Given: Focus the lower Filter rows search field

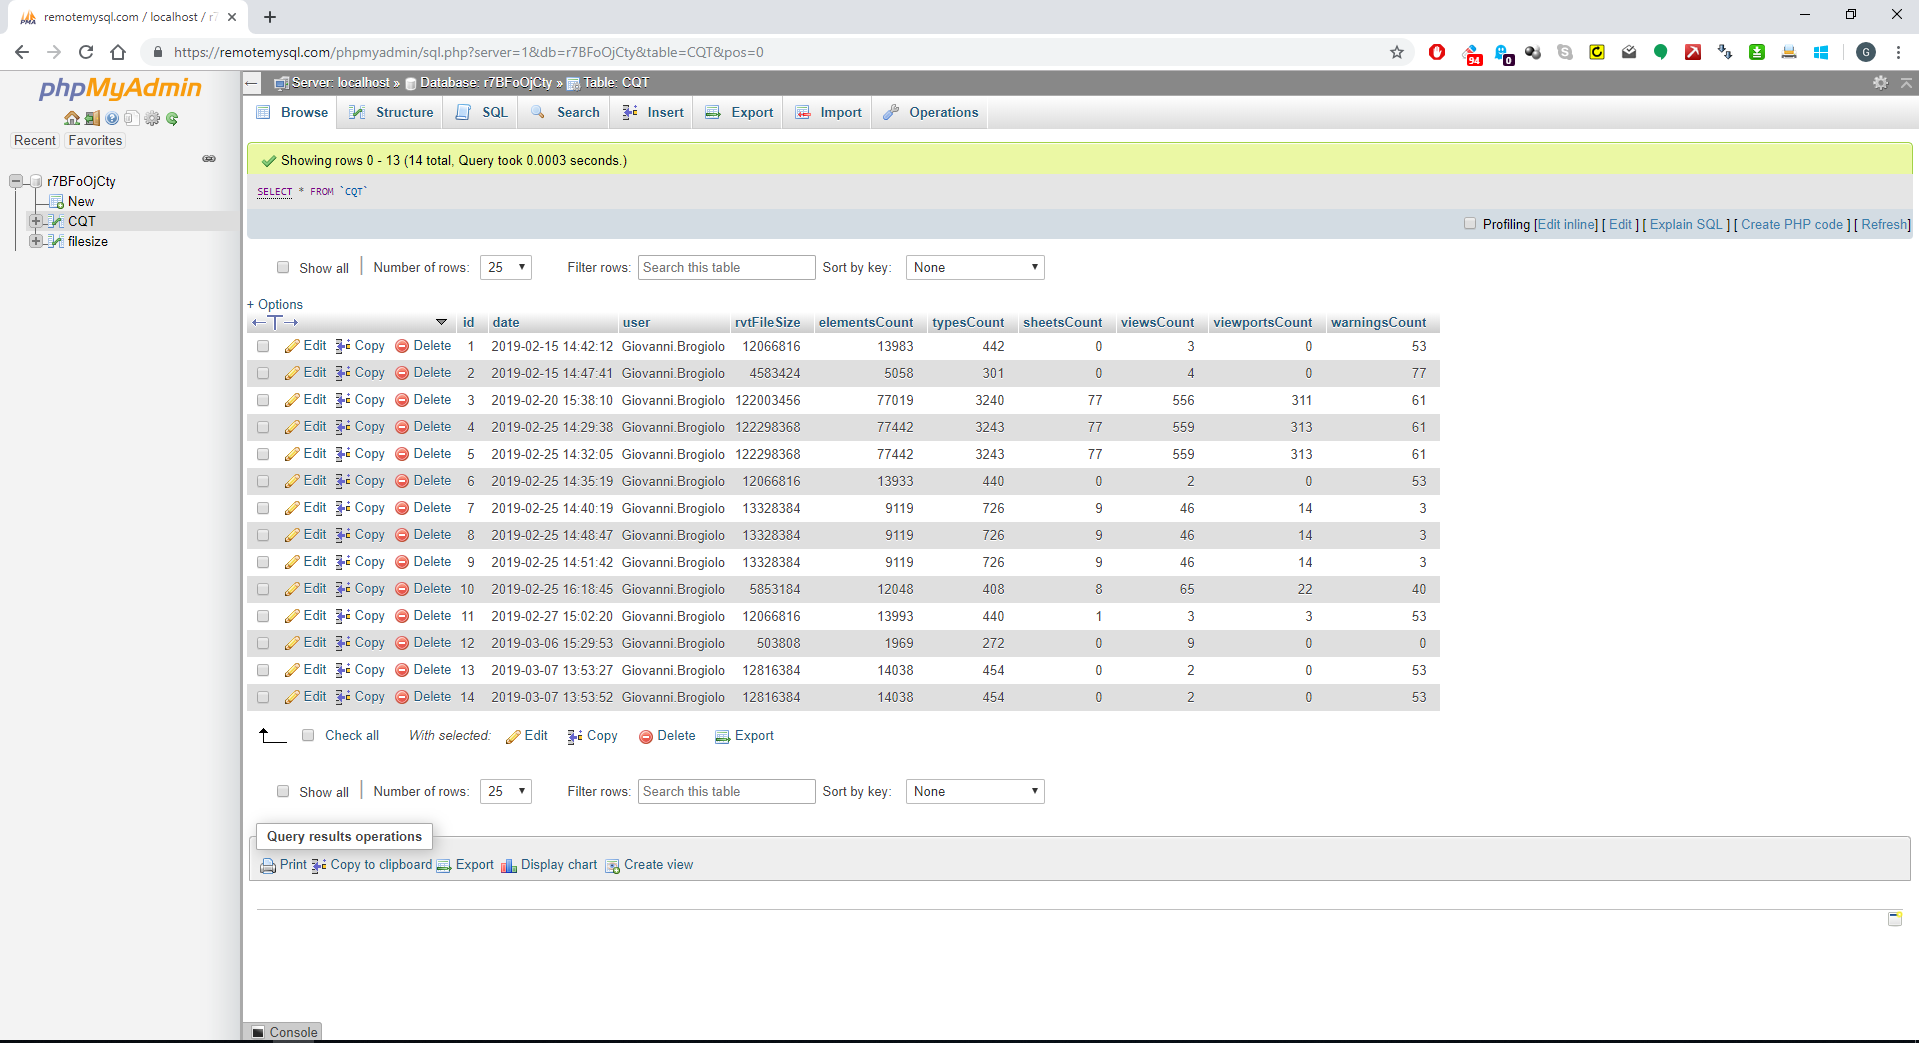Looking at the screenshot, I should [726, 791].
